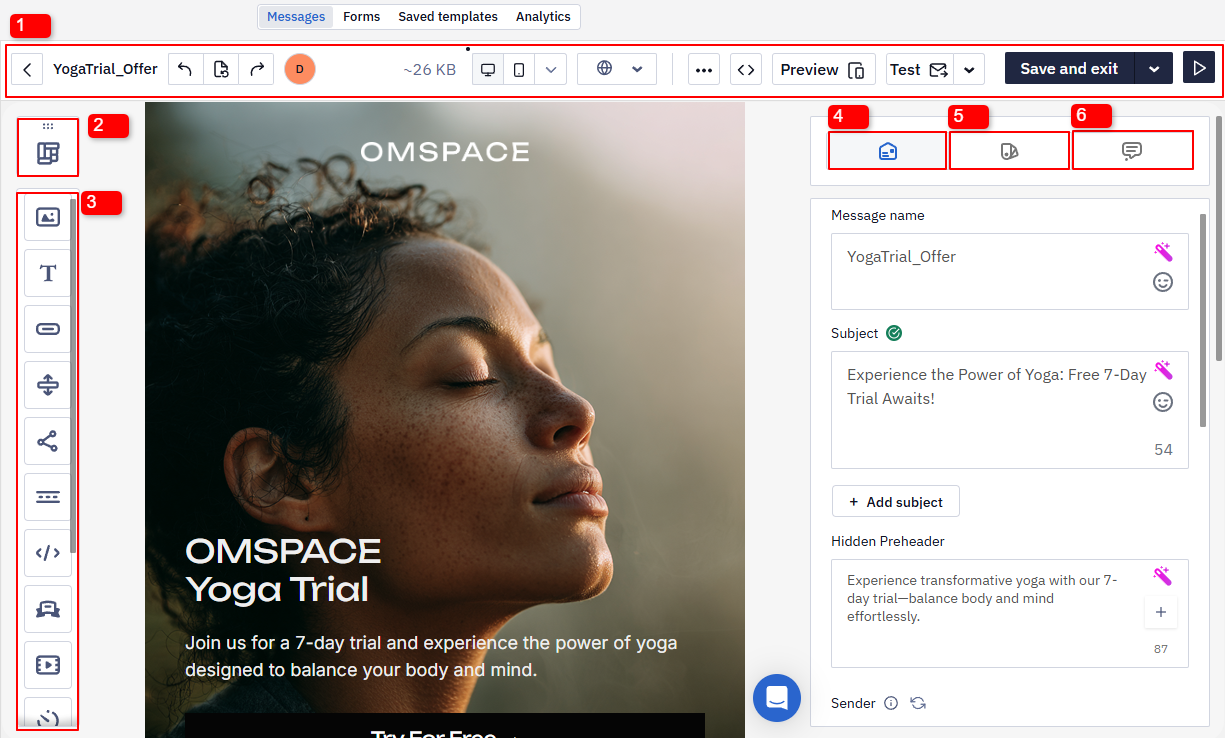
Task: Click the blocks sidebar vertical scrollbar
Action: pos(74,375)
